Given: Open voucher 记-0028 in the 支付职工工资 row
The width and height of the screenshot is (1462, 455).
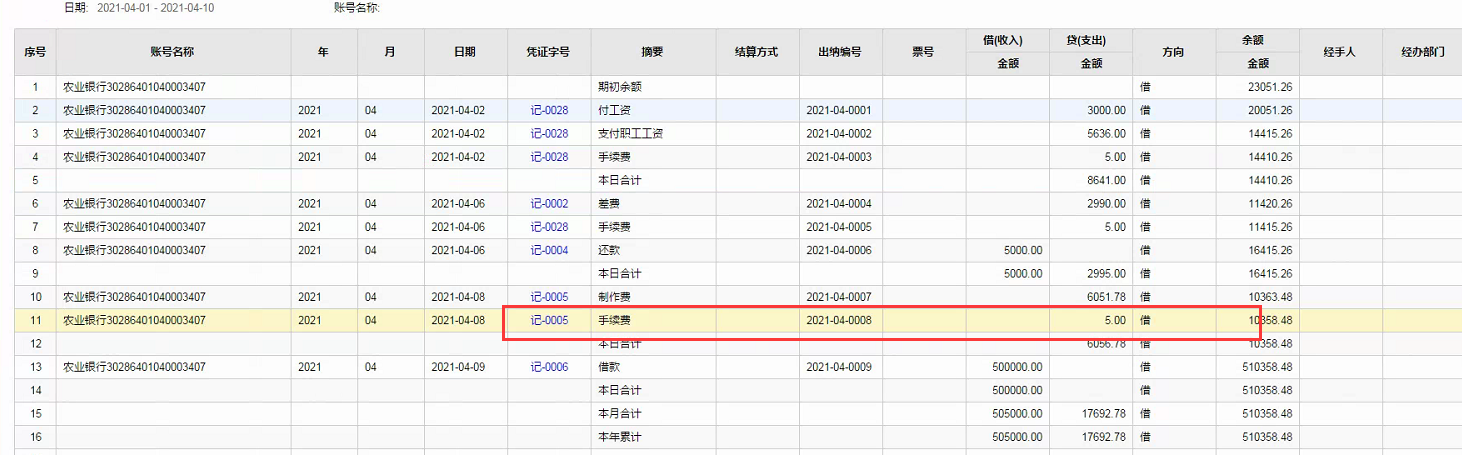Looking at the screenshot, I should point(549,134).
